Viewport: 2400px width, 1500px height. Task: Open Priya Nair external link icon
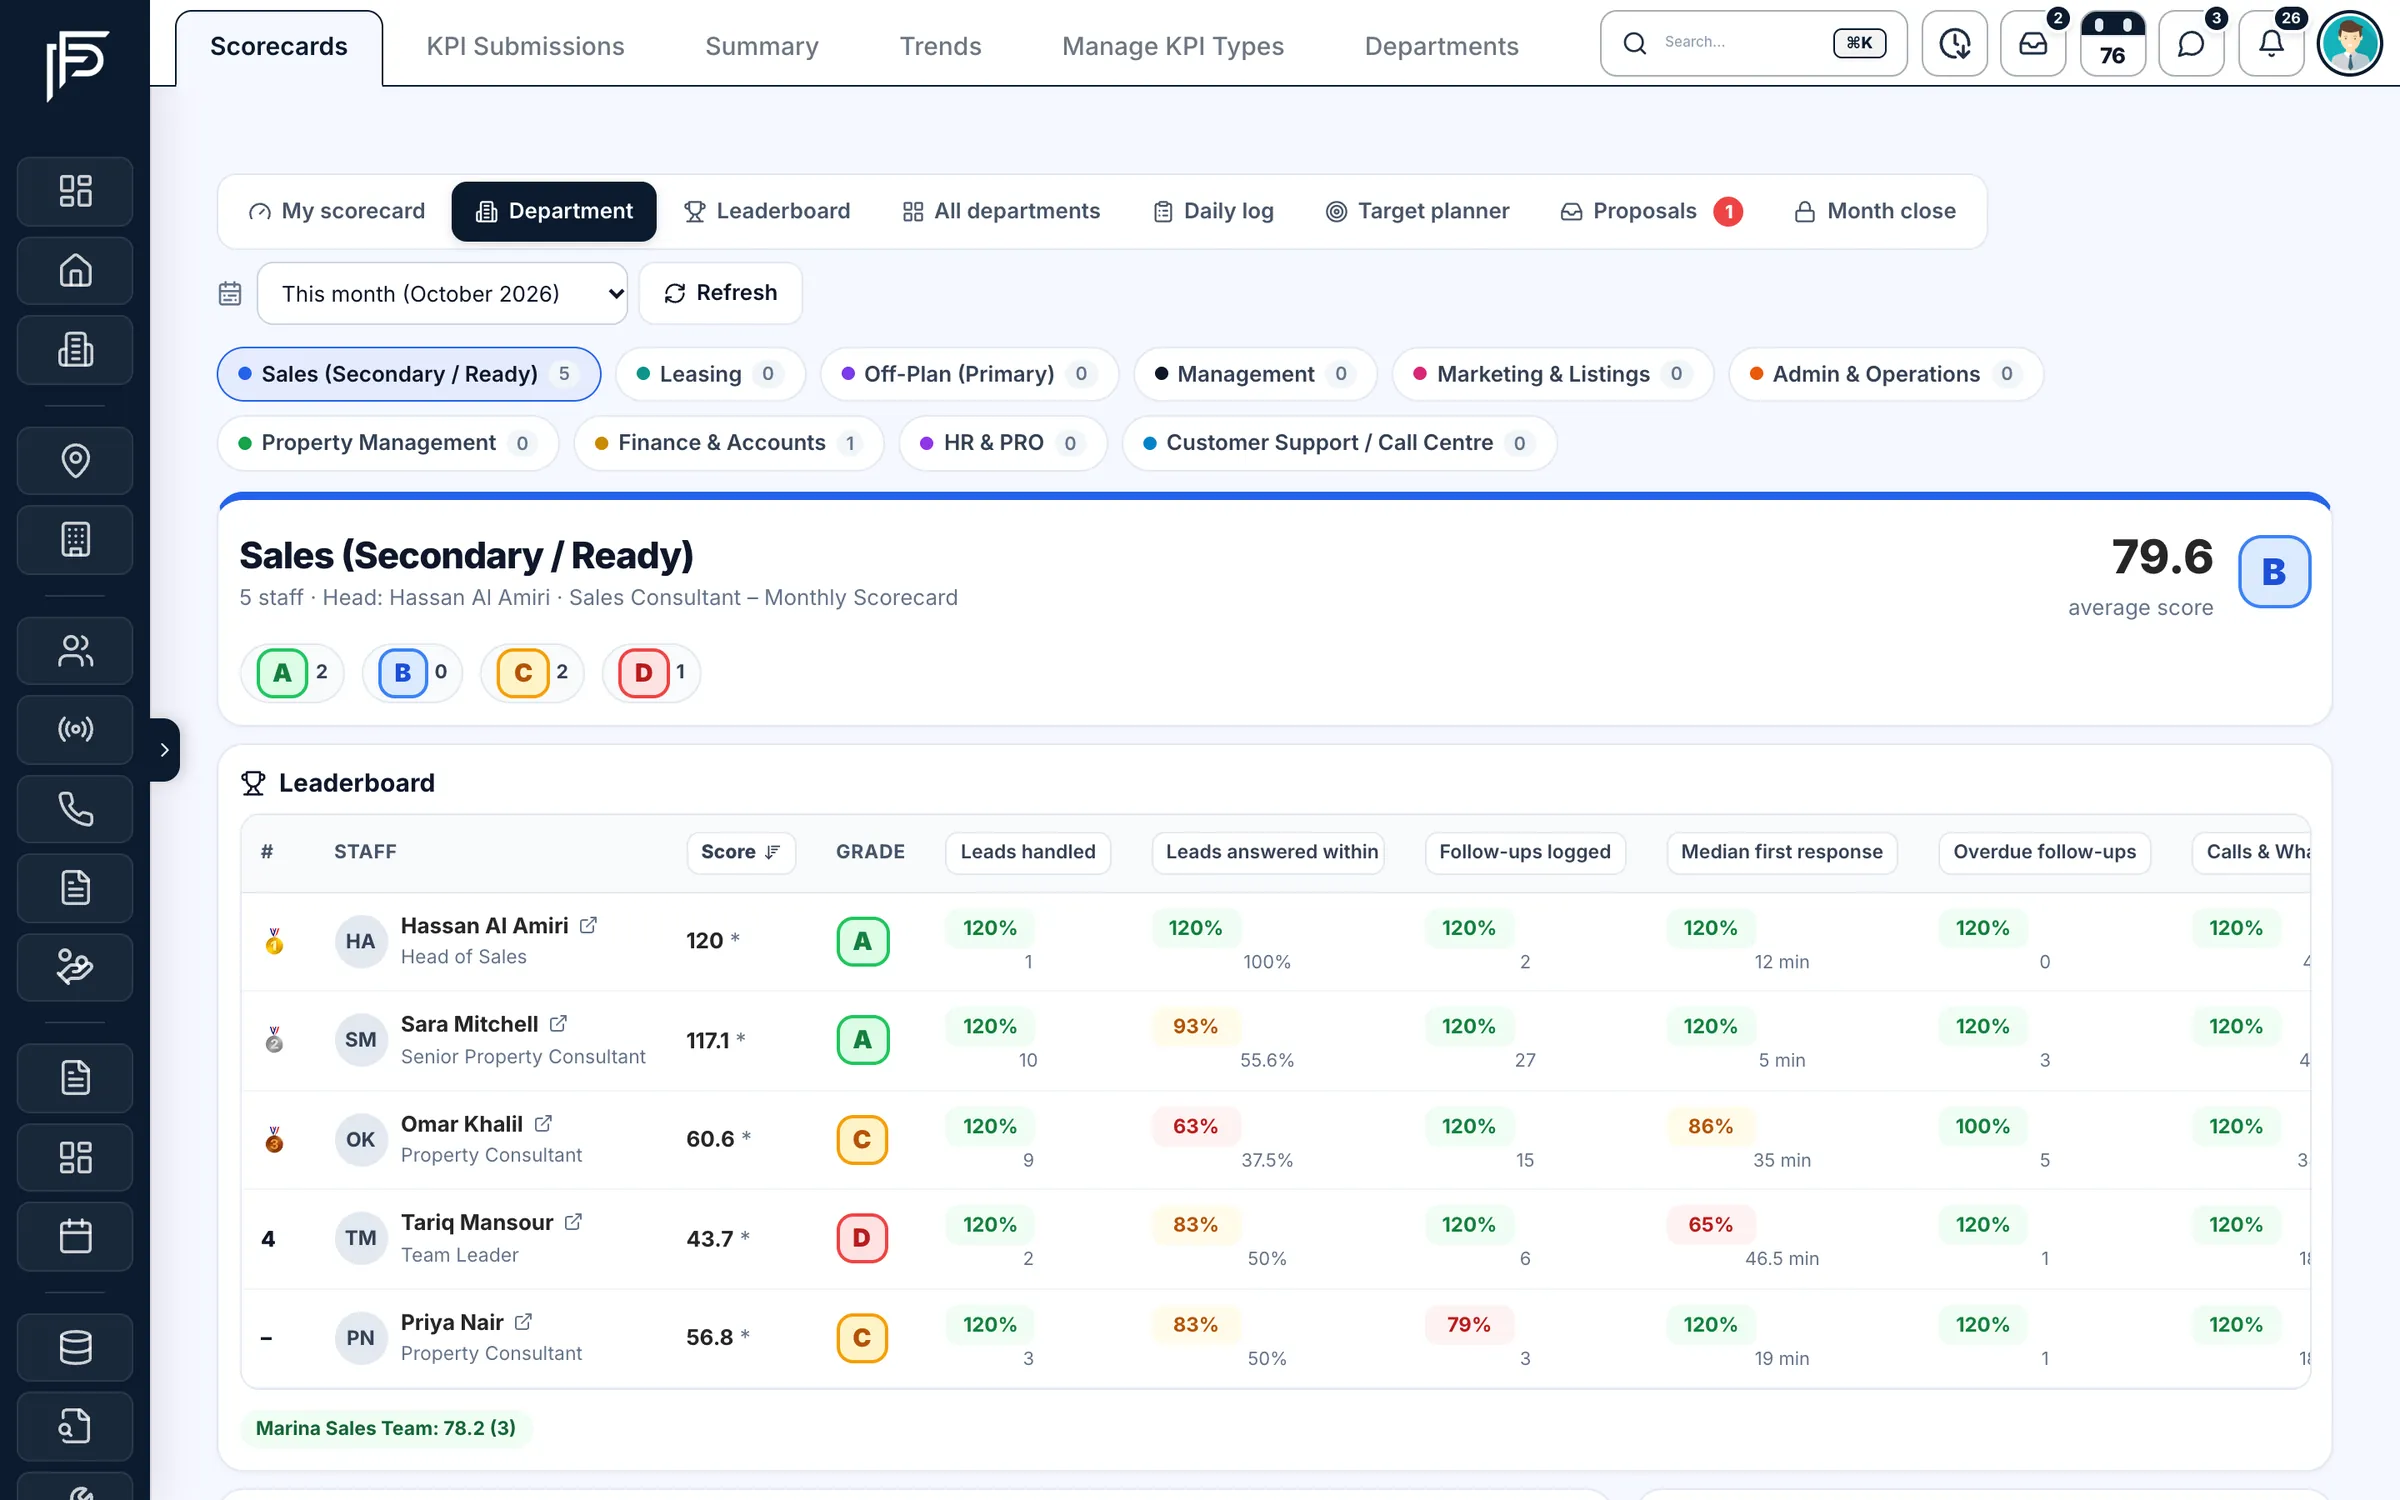[x=523, y=1322]
